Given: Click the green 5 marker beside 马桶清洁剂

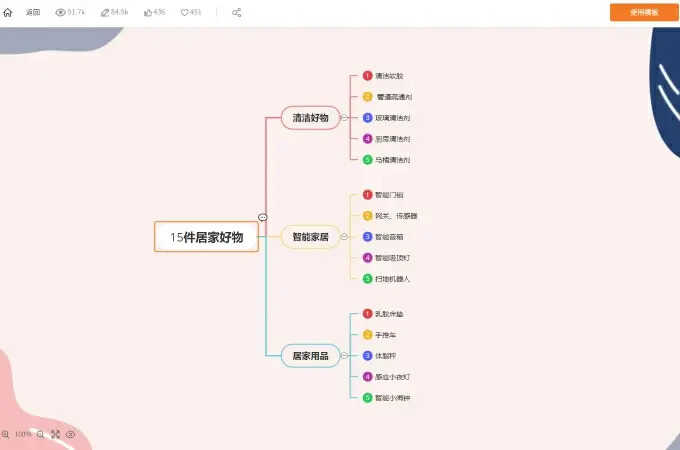Looking at the screenshot, I should tap(367, 160).
